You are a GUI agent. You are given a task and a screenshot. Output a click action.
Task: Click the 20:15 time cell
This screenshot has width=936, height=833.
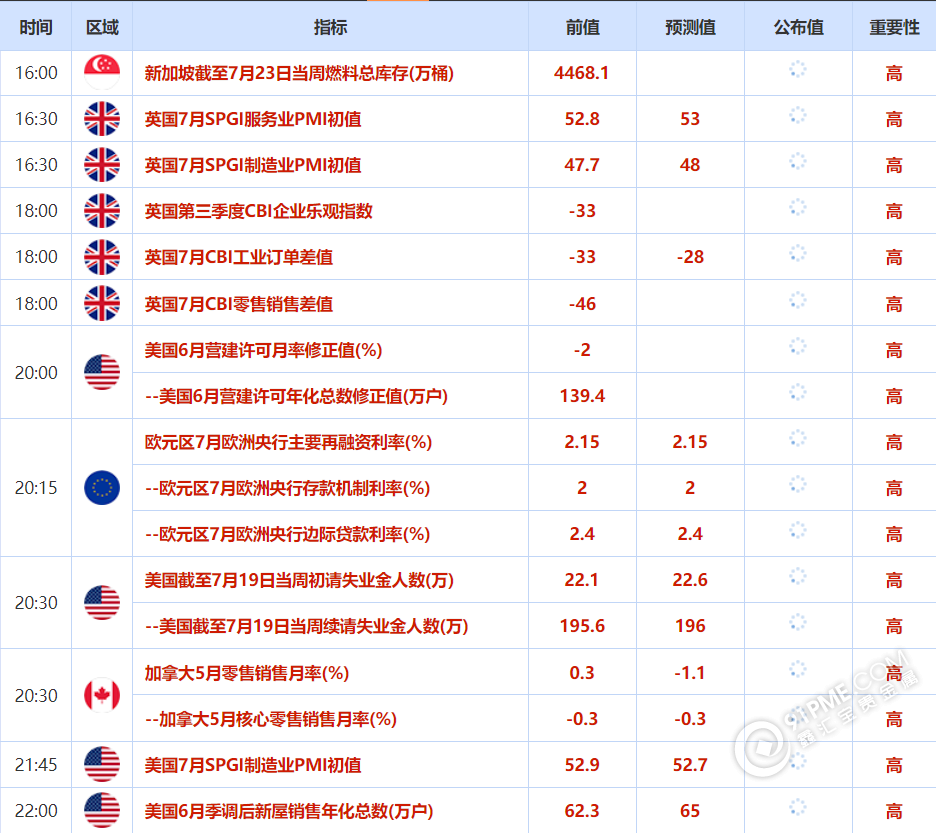(x=36, y=488)
